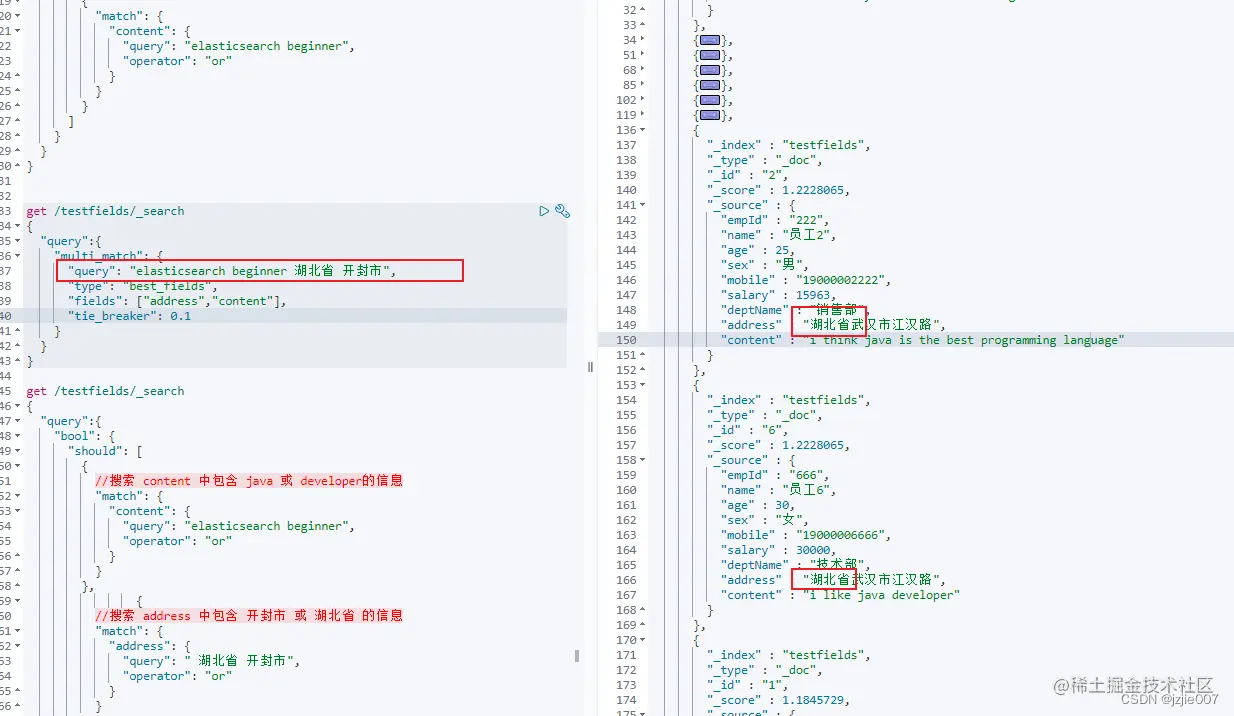Click the folded code badge on line 119
The image size is (1234, 716).
710,115
